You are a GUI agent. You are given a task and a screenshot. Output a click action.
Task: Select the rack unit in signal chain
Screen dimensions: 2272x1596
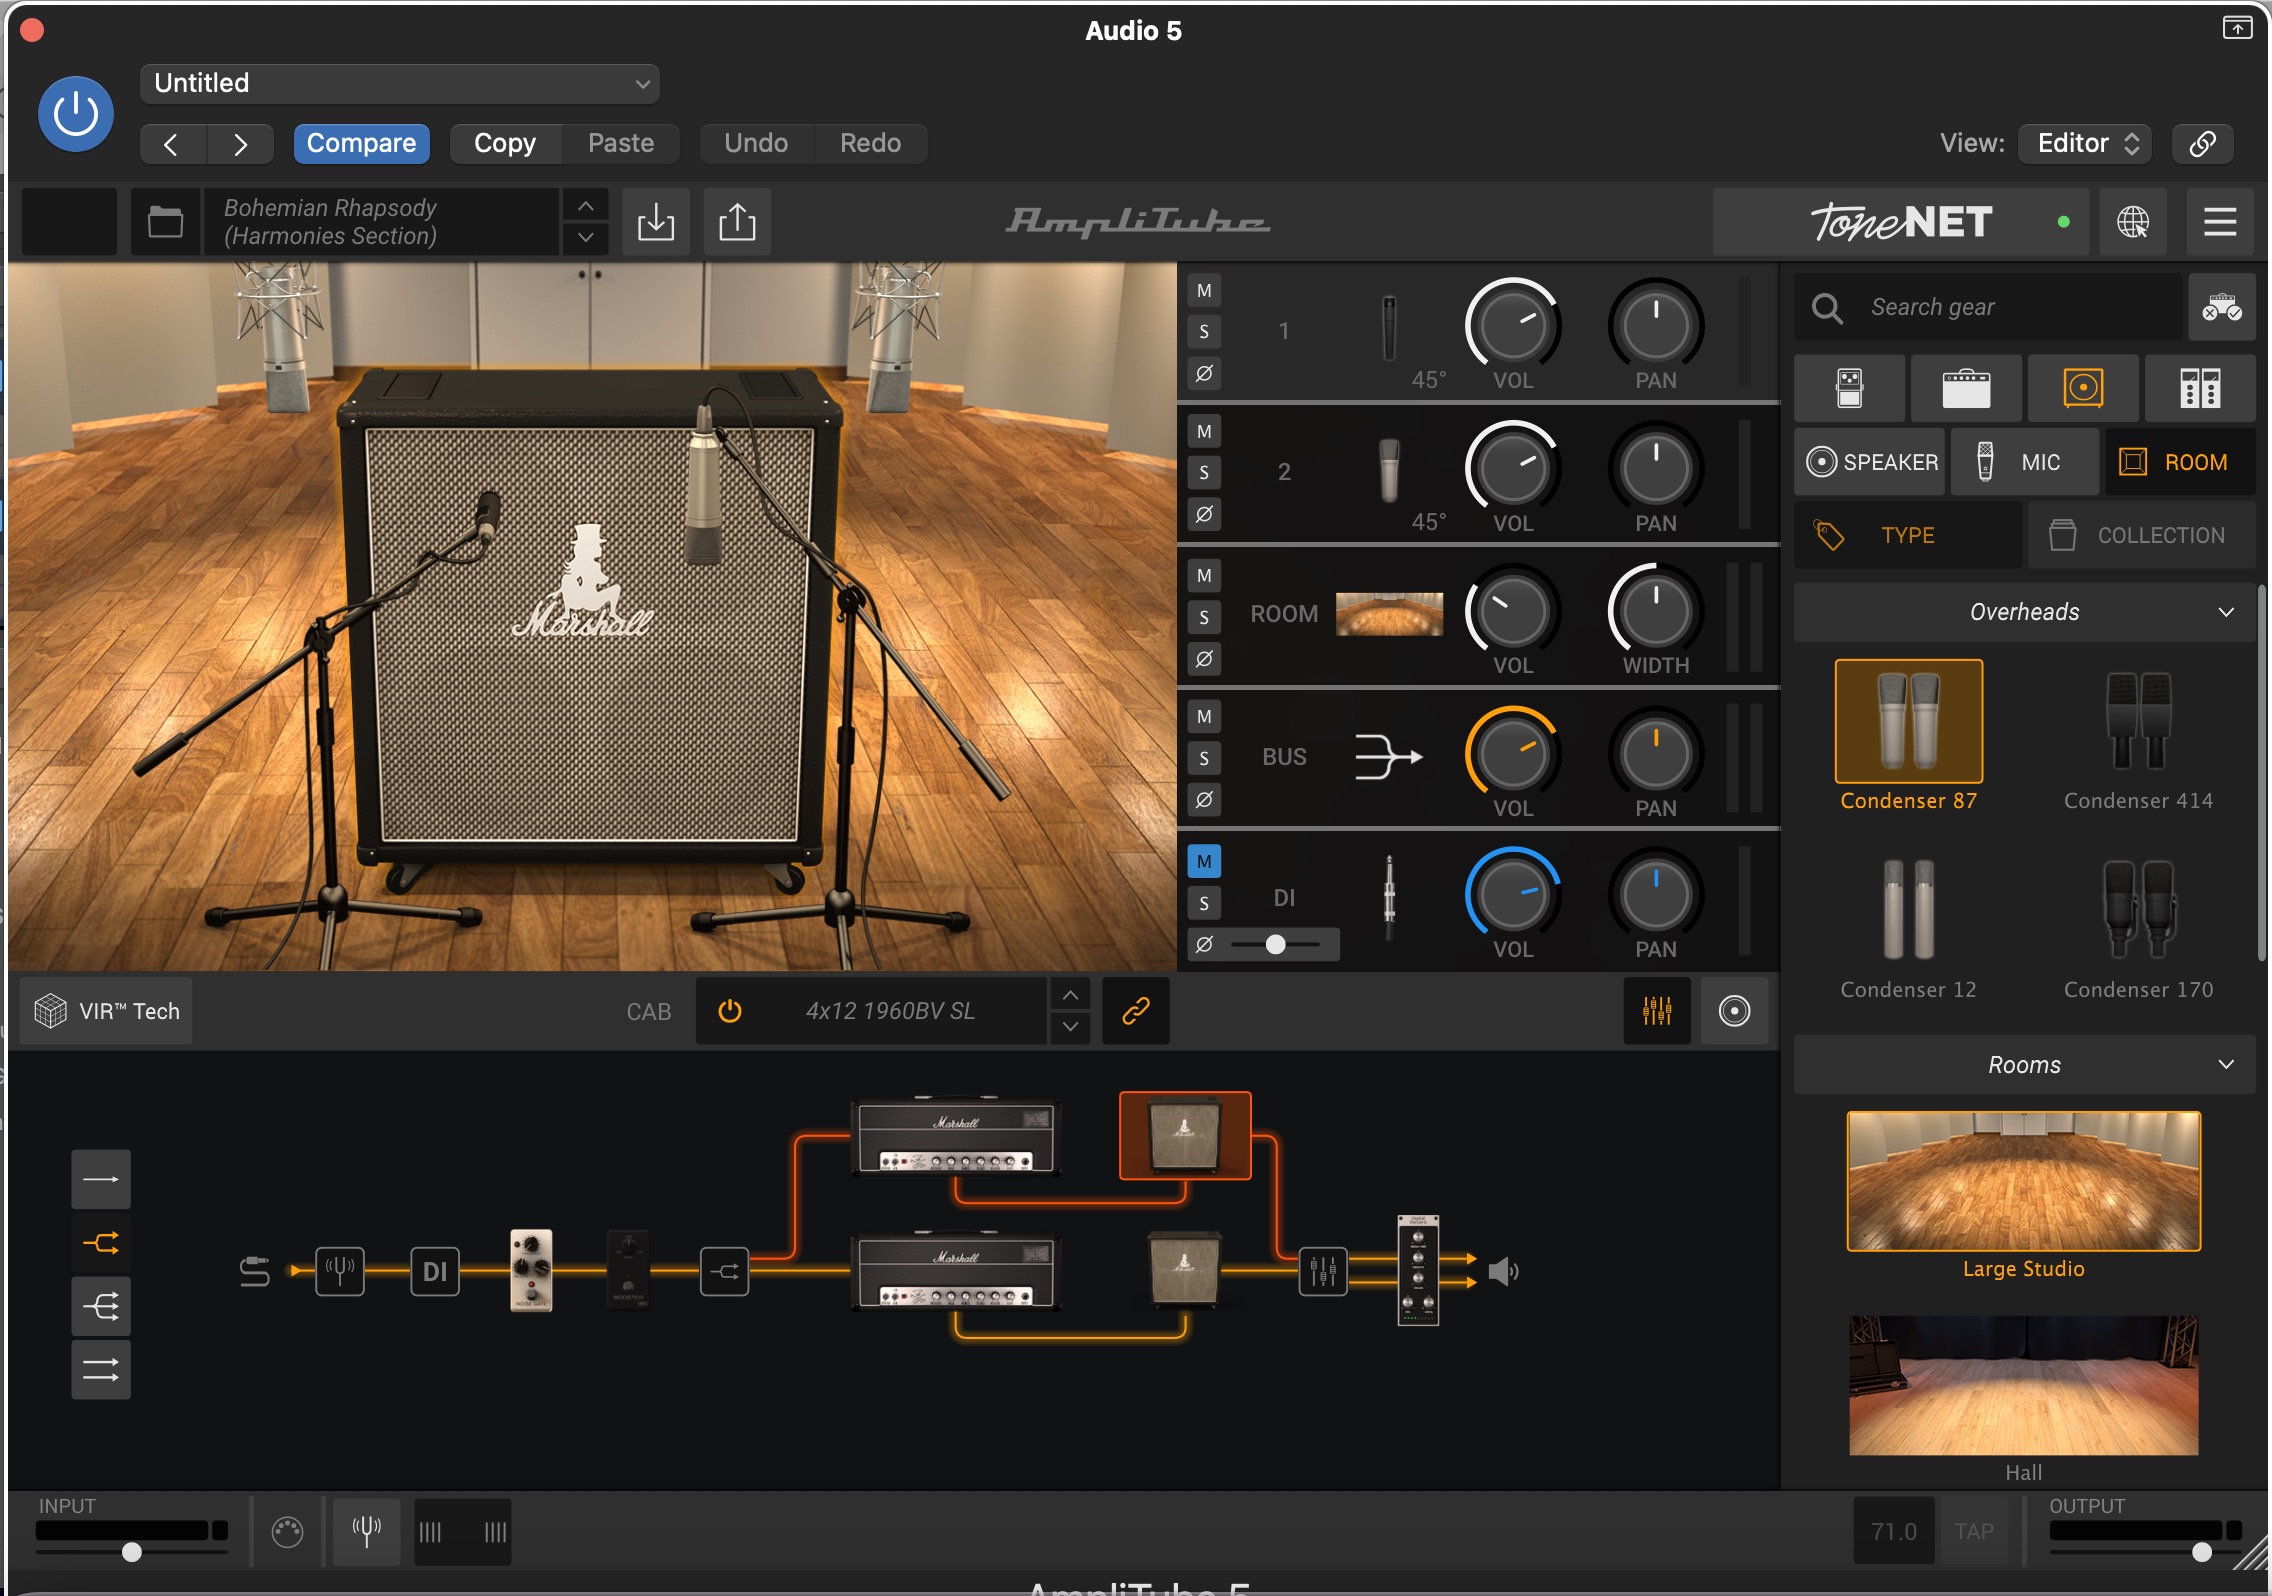pos(1418,1270)
